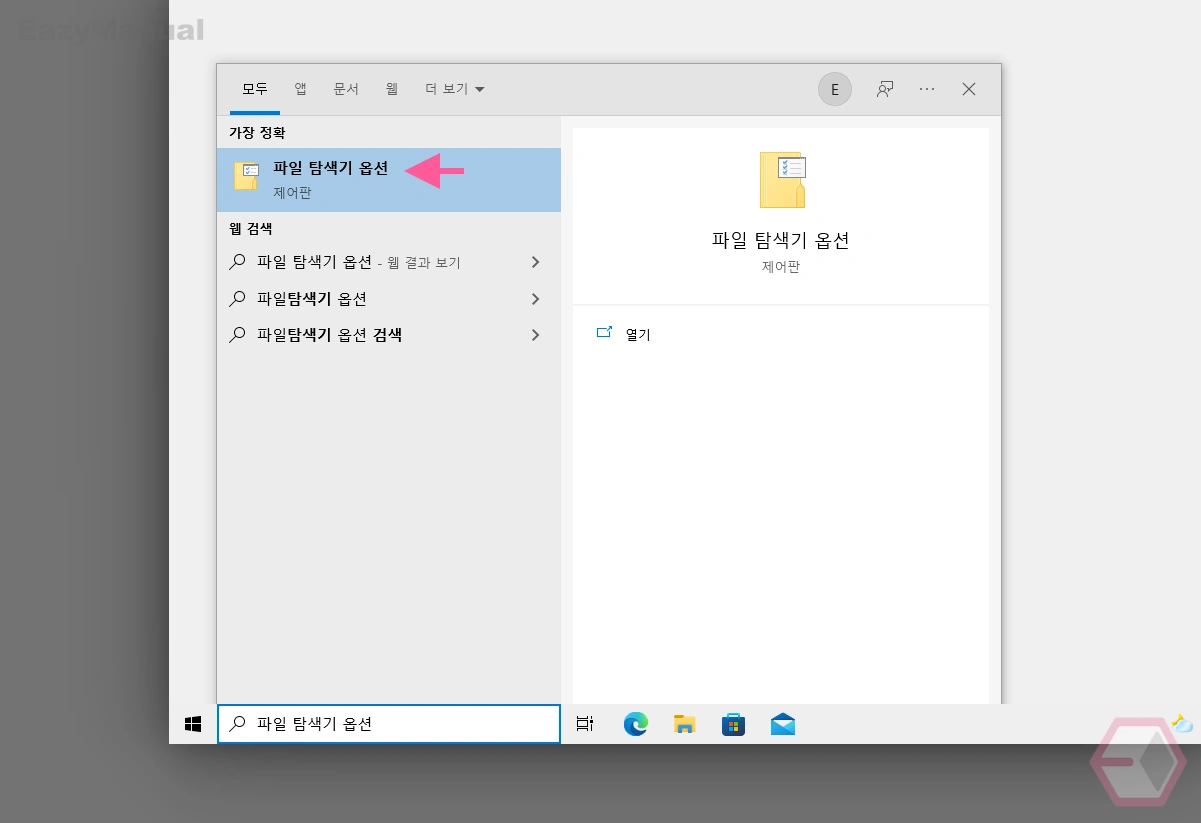
Task: Launch Microsoft Edge from the taskbar
Action: click(636, 724)
